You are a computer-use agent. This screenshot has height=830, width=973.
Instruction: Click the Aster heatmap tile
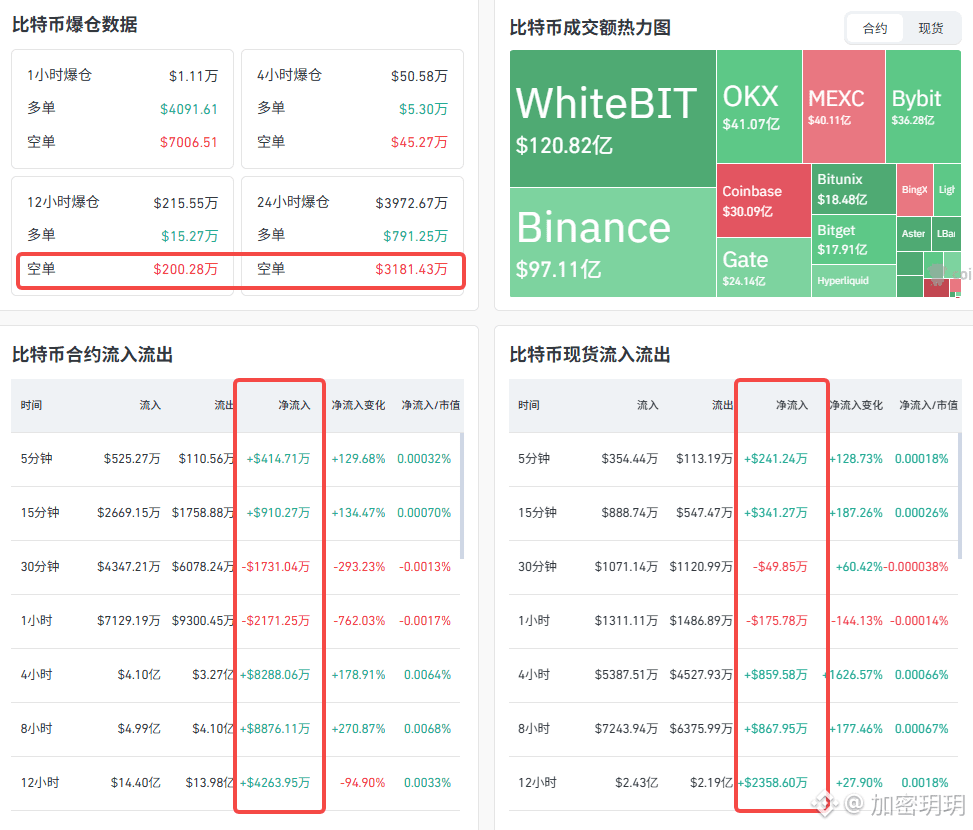click(913, 234)
